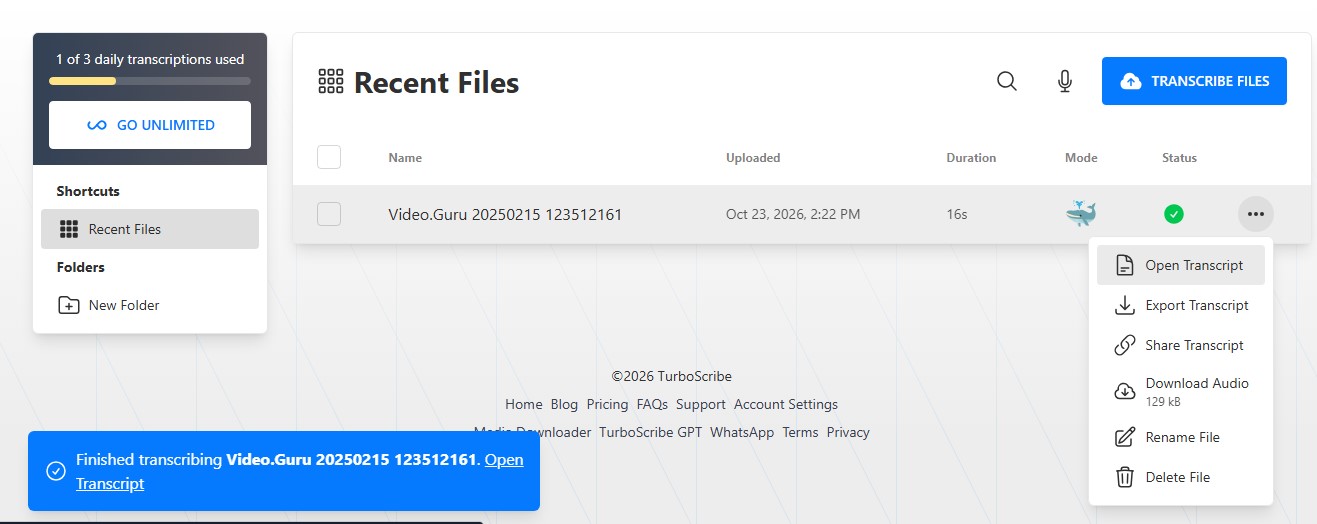Viewport: 1317px width, 524px height.
Task: Click the checkmark icon in the blue notification
Action: pos(56,471)
